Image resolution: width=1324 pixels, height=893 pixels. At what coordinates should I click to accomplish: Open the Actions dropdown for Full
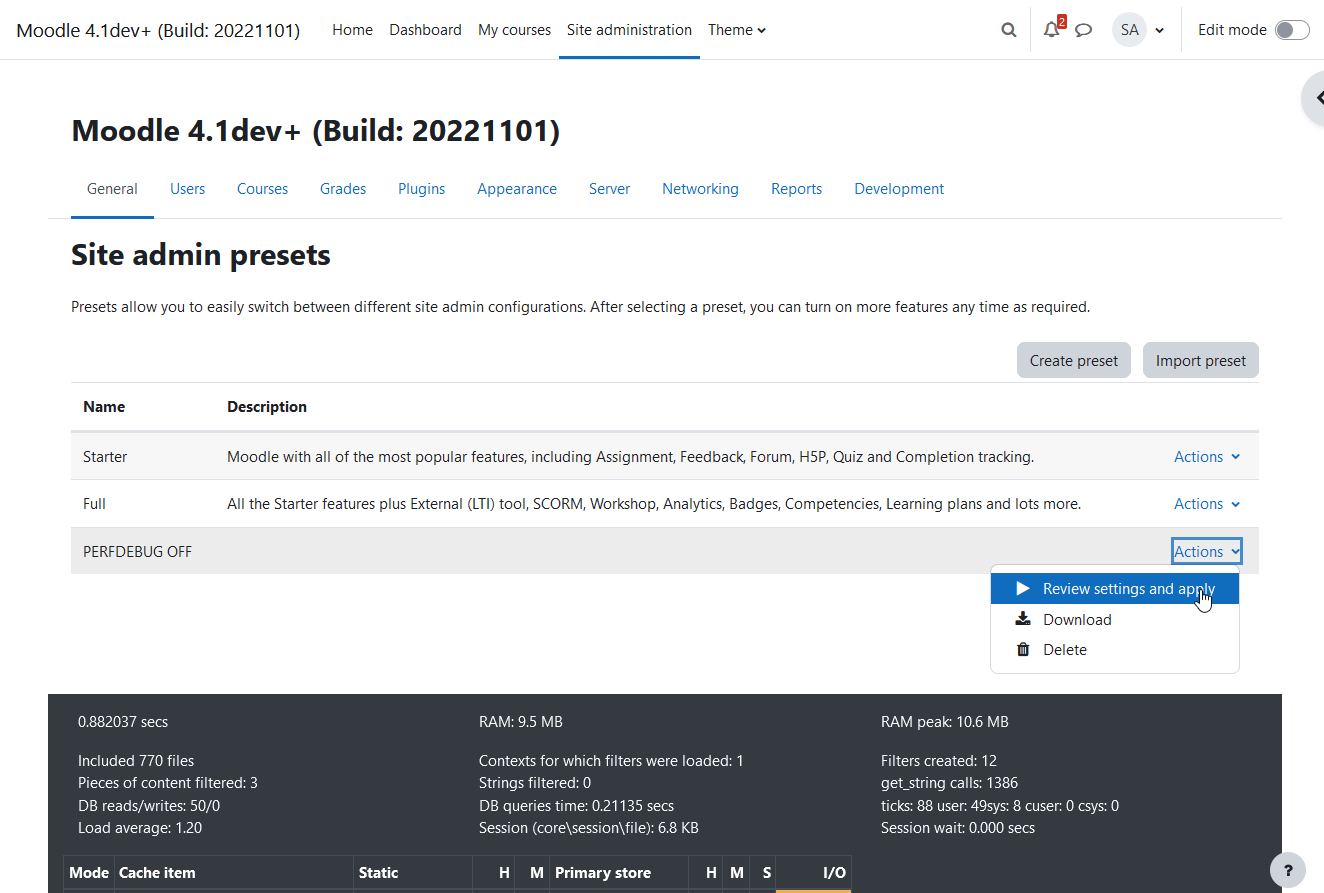pyautogui.click(x=1207, y=504)
